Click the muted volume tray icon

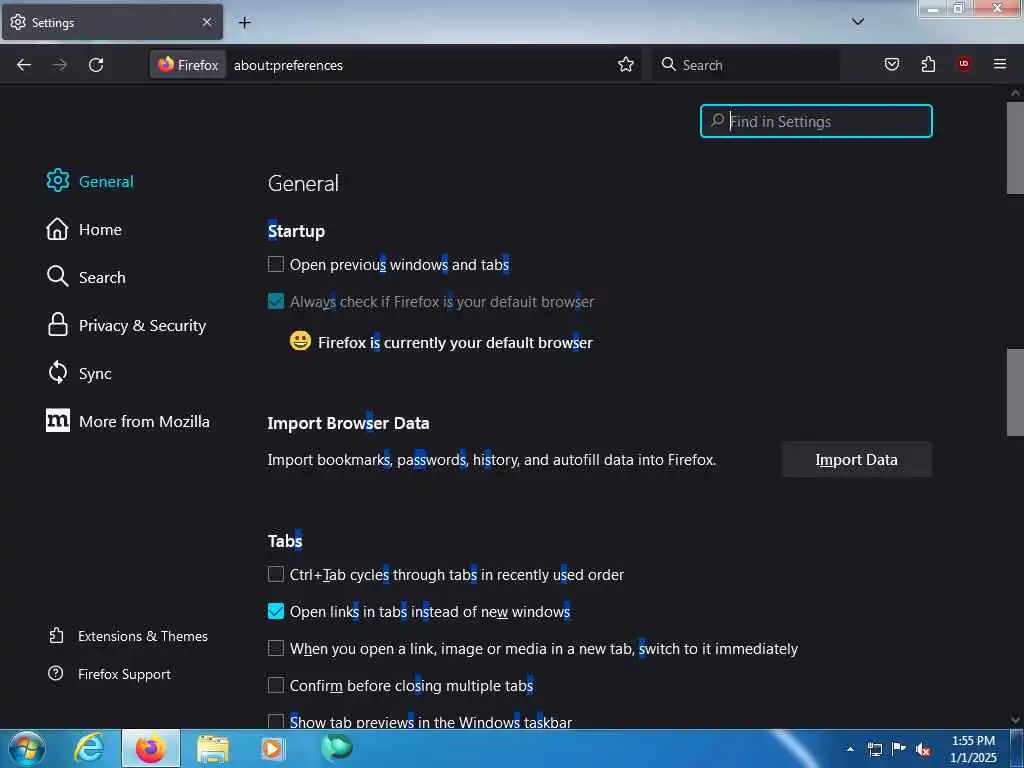pos(923,750)
